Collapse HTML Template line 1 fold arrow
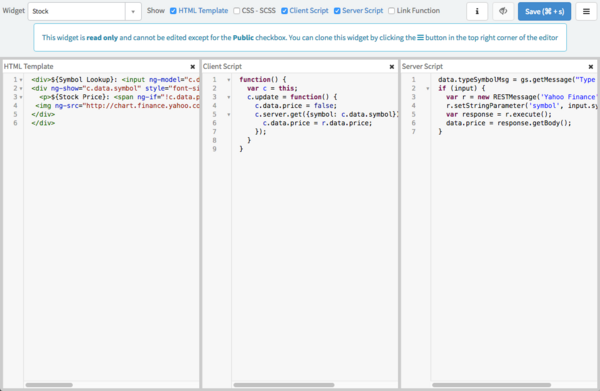The image size is (600, 391). click(x=21, y=80)
